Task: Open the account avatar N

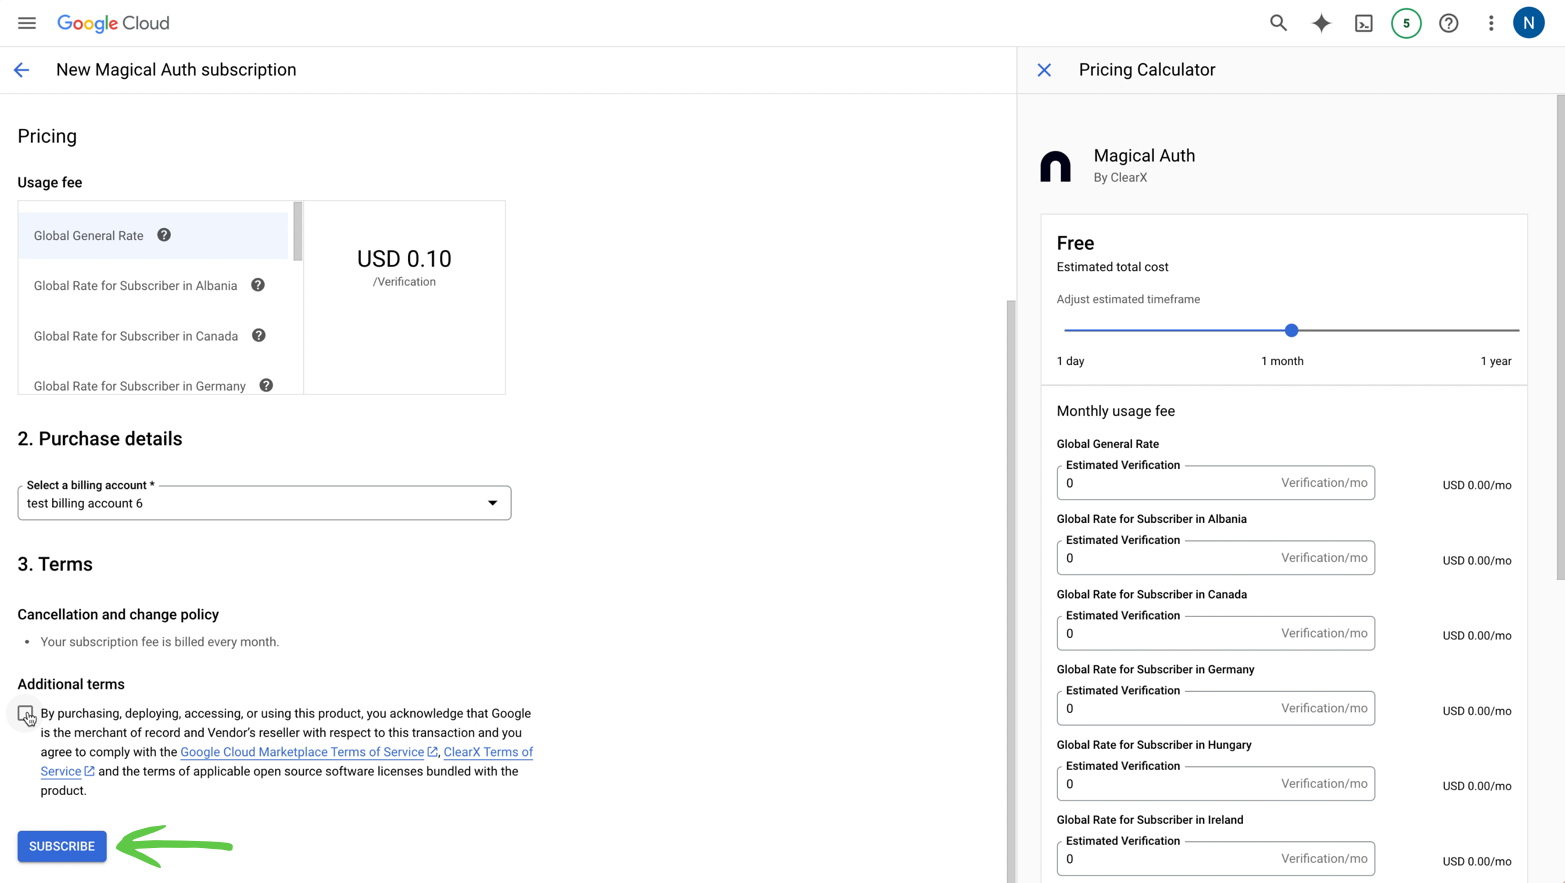Action: point(1529,23)
